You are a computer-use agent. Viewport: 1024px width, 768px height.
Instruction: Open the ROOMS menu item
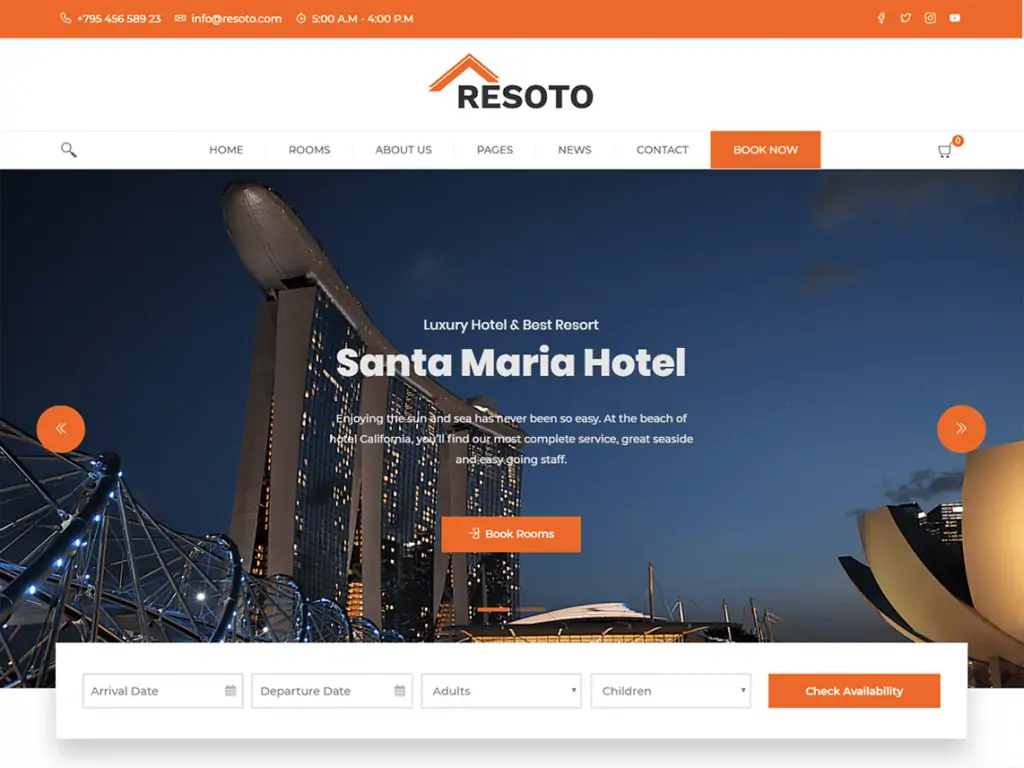[310, 150]
